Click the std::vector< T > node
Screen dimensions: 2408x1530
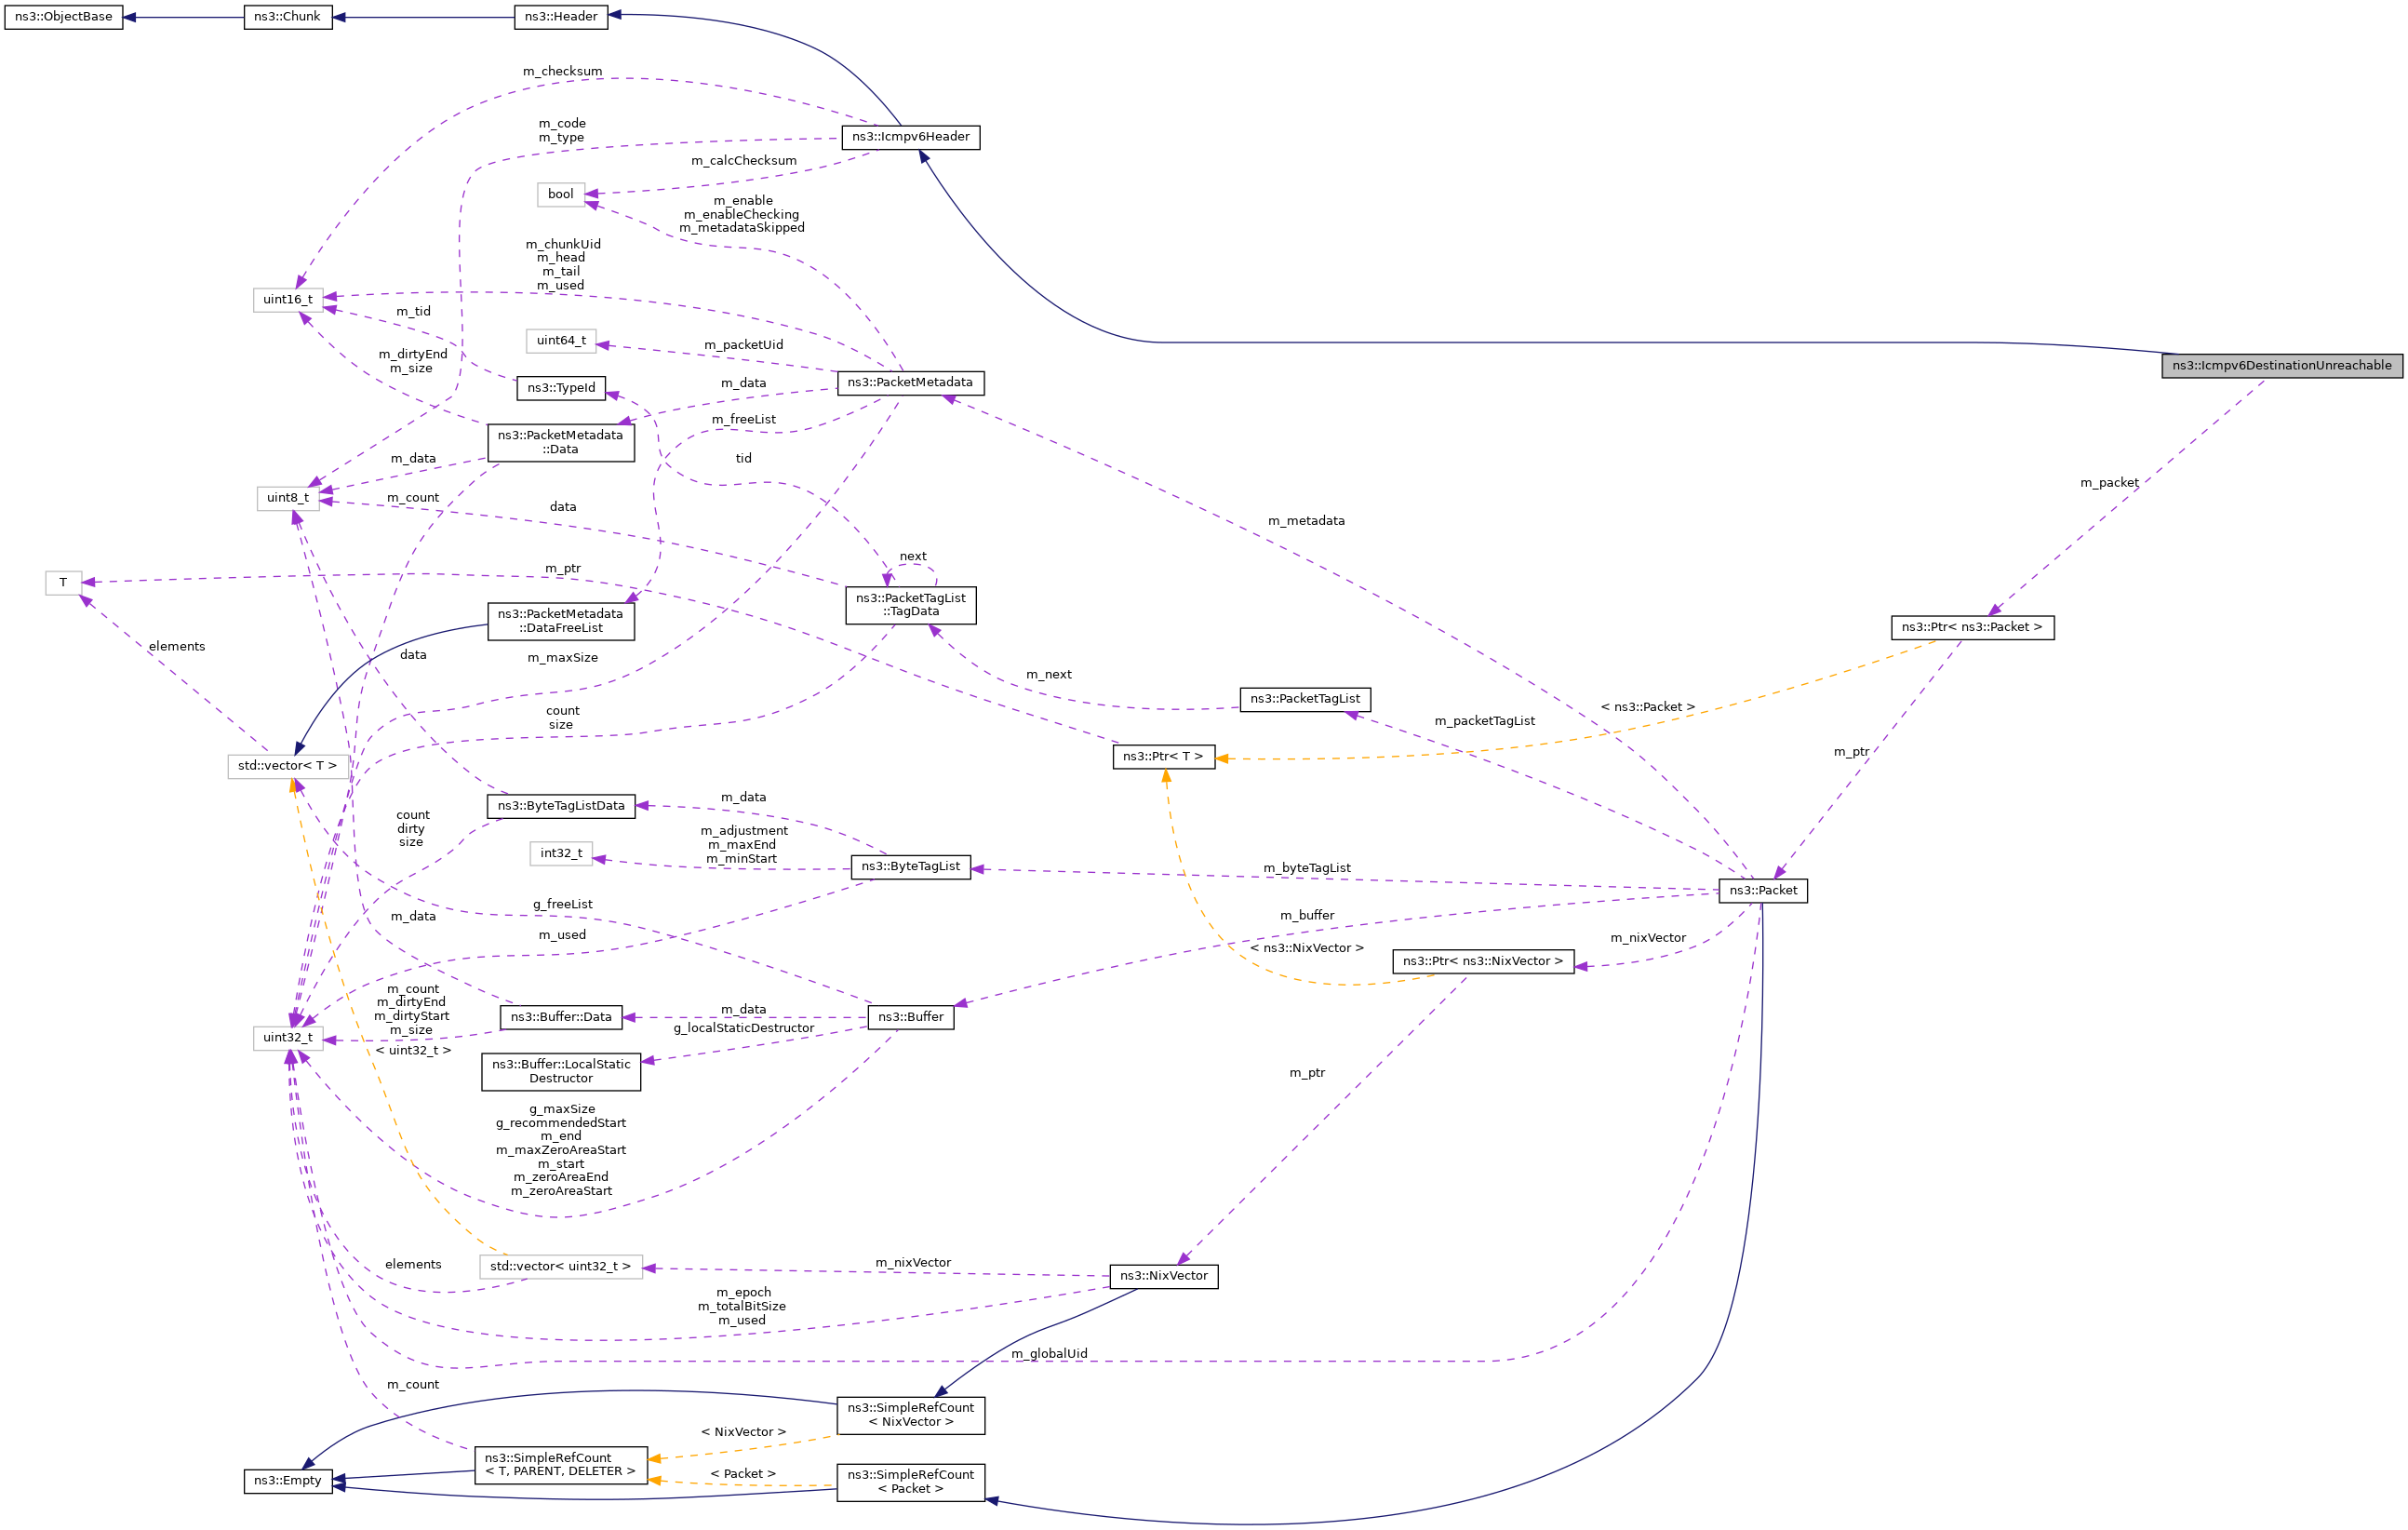coord(288,767)
